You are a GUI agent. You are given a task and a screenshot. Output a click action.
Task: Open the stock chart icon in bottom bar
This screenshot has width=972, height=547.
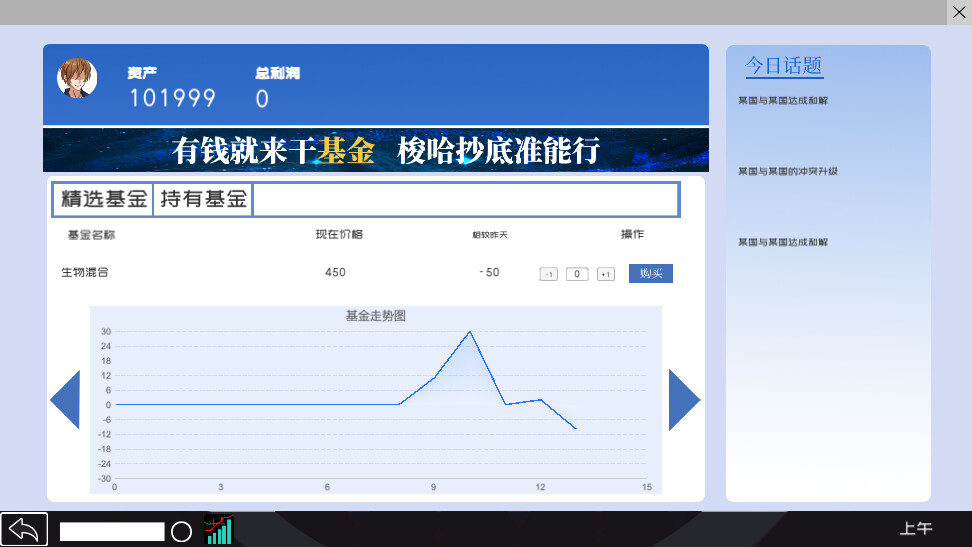218,530
